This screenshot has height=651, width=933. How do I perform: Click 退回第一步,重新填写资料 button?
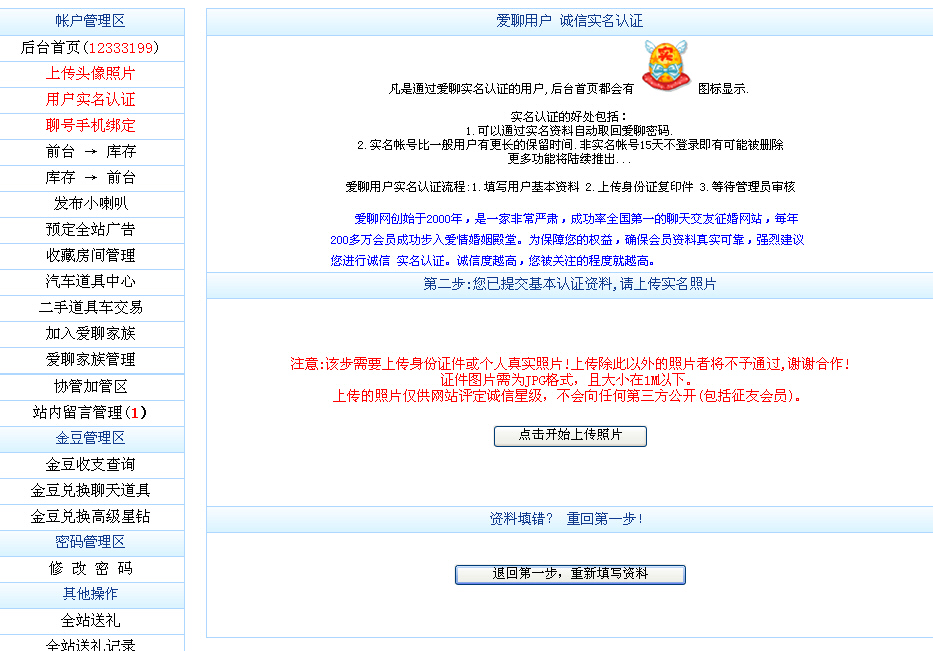570,574
